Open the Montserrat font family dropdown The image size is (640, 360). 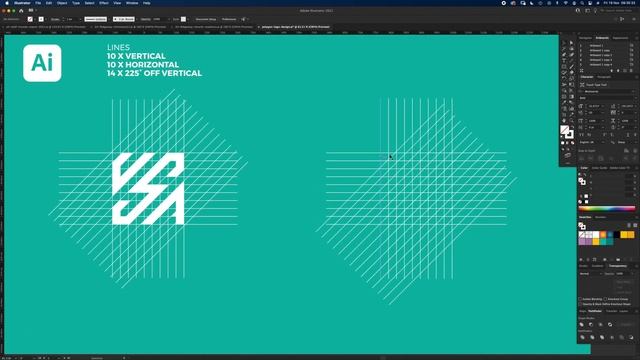click(608, 91)
